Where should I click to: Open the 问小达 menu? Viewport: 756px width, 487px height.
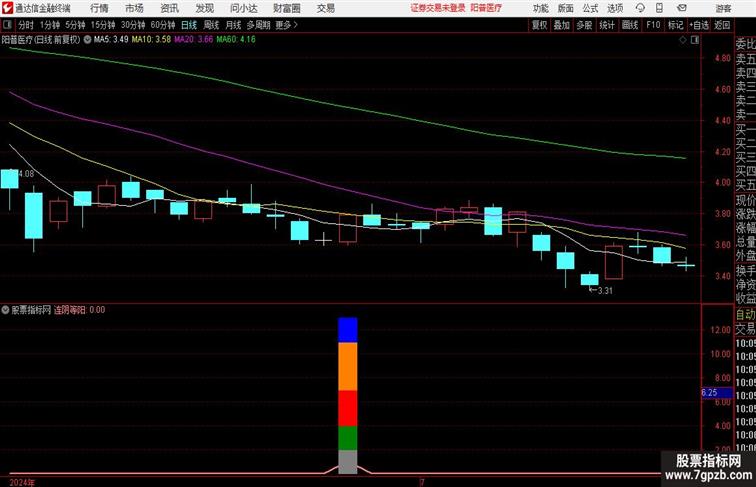243,8
